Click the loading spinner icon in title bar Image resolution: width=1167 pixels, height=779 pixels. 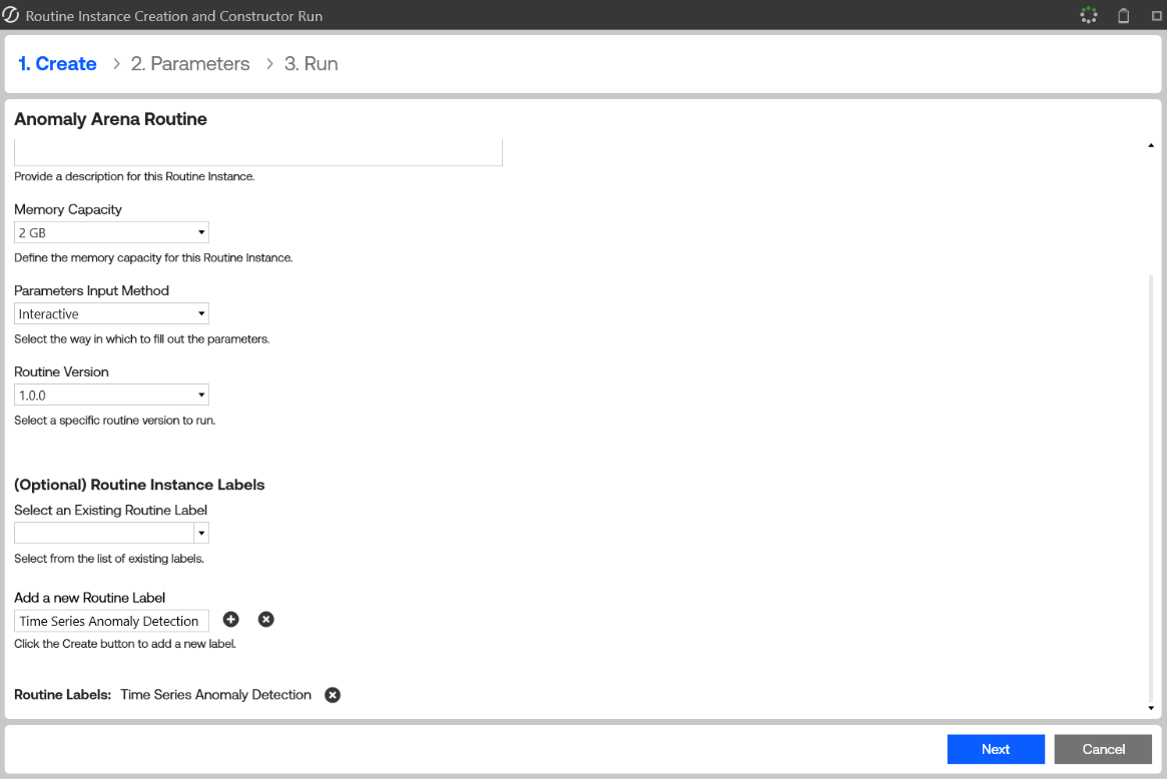1089,16
